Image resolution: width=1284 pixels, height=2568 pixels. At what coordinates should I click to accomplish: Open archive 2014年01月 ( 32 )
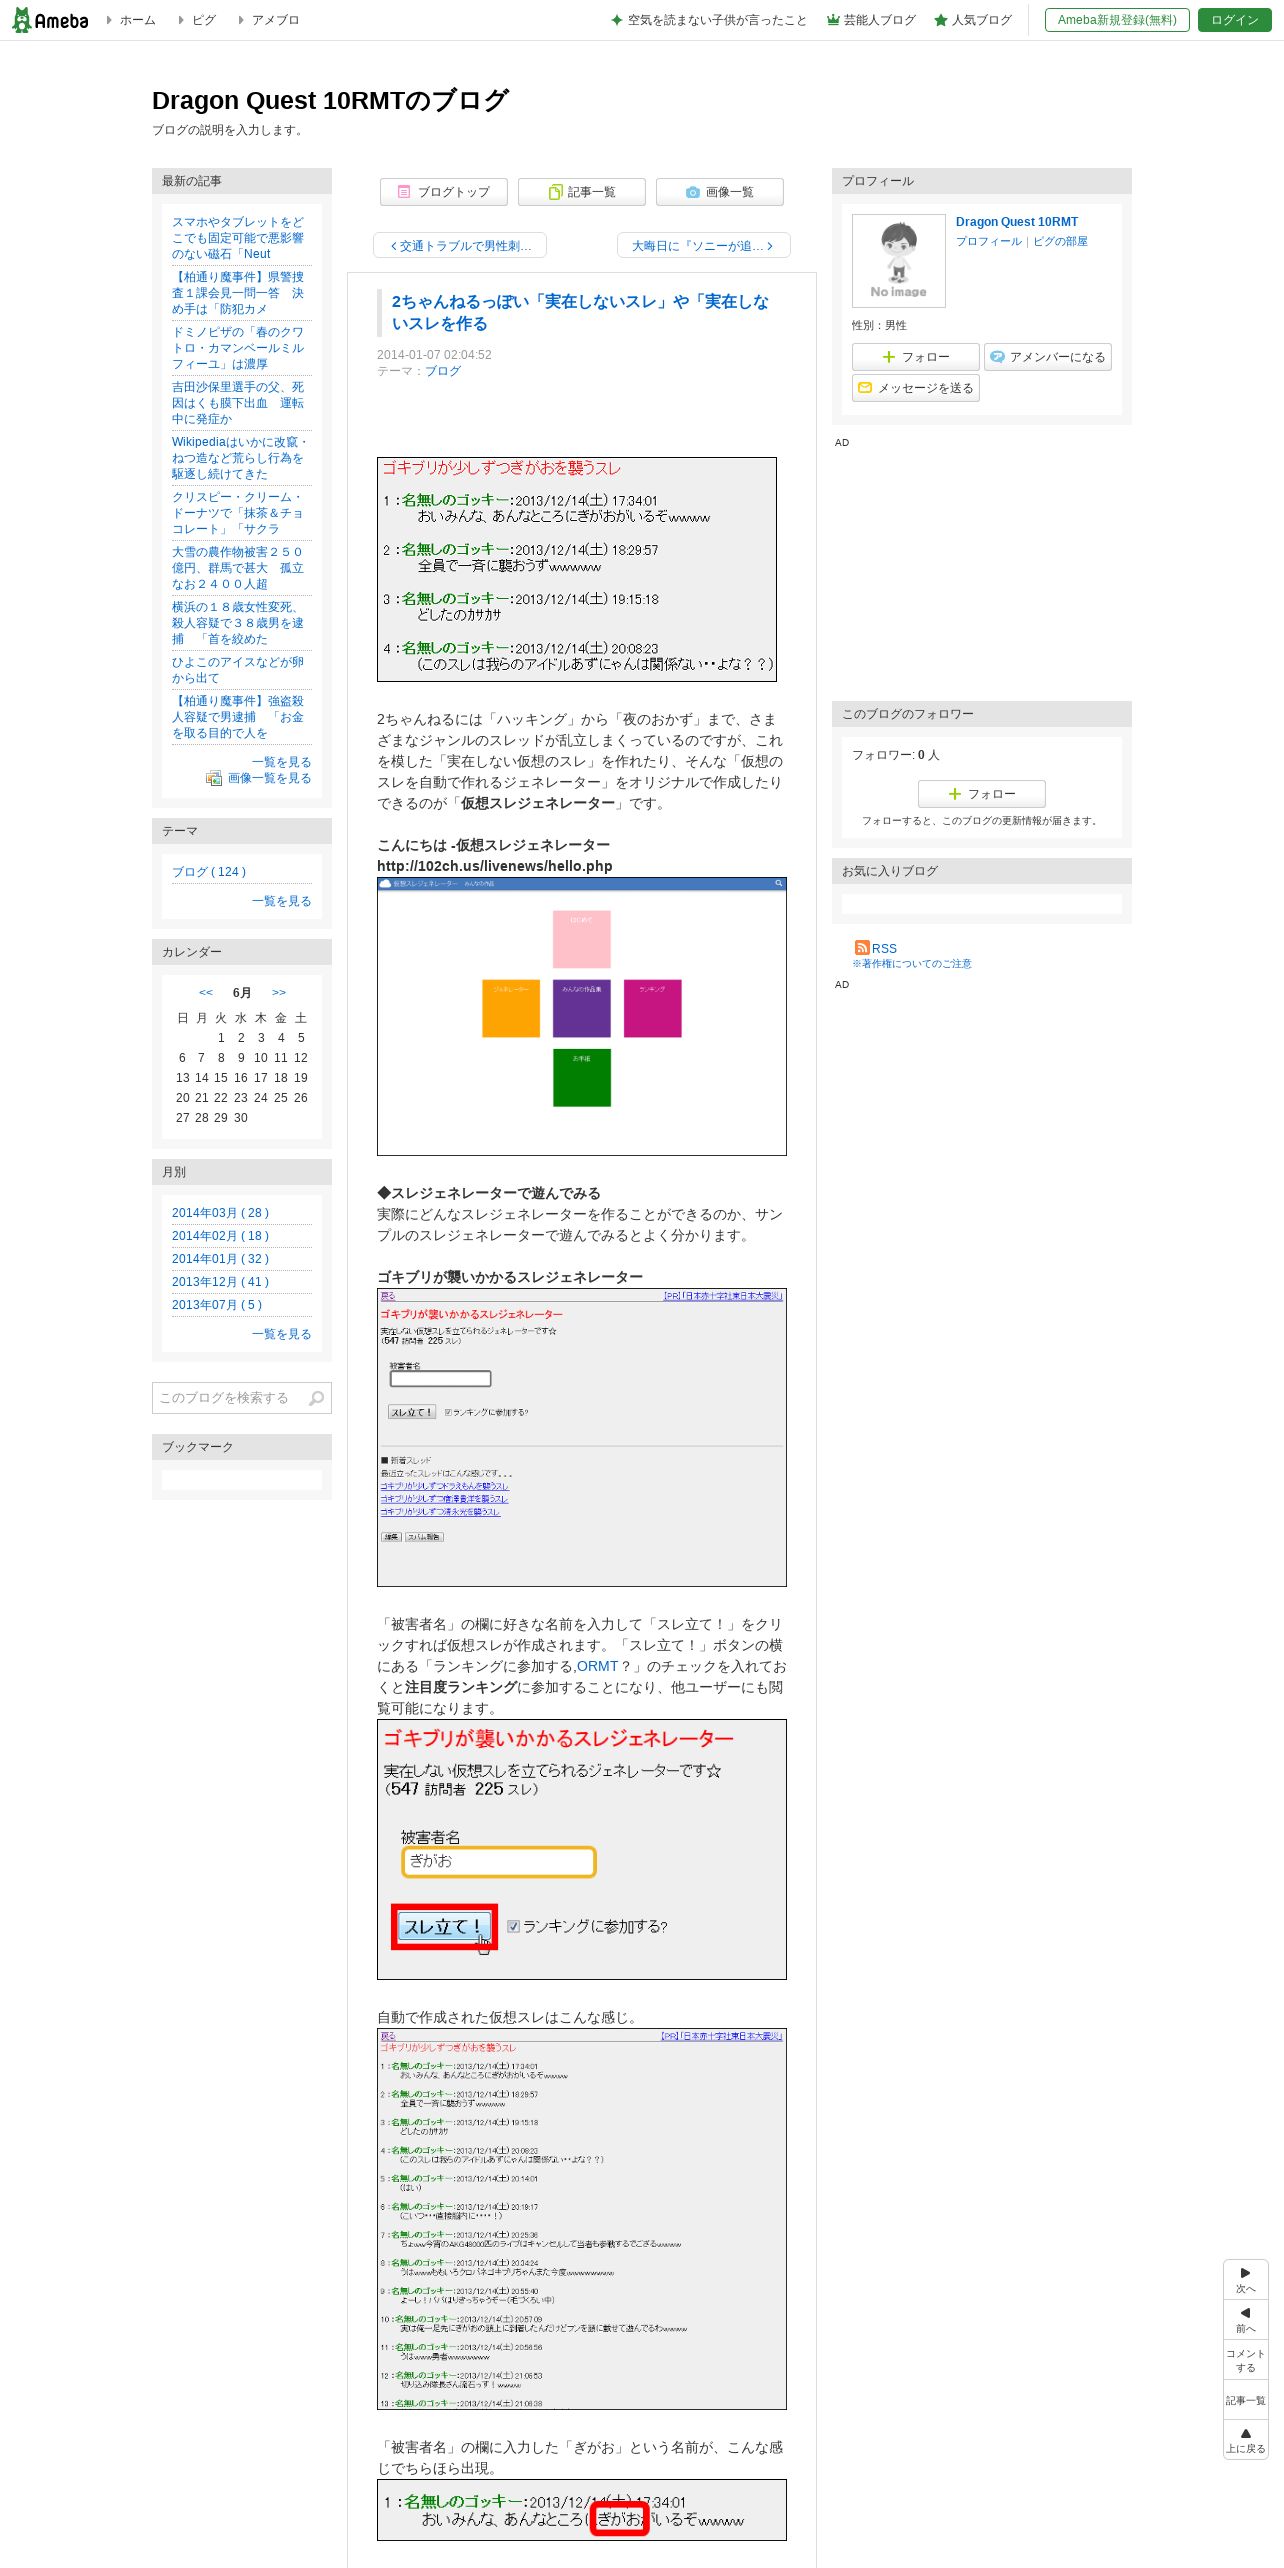(x=221, y=1259)
